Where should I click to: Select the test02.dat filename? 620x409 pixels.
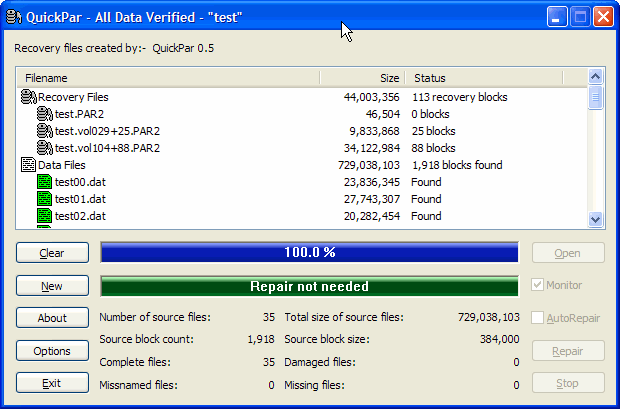[x=80, y=216]
